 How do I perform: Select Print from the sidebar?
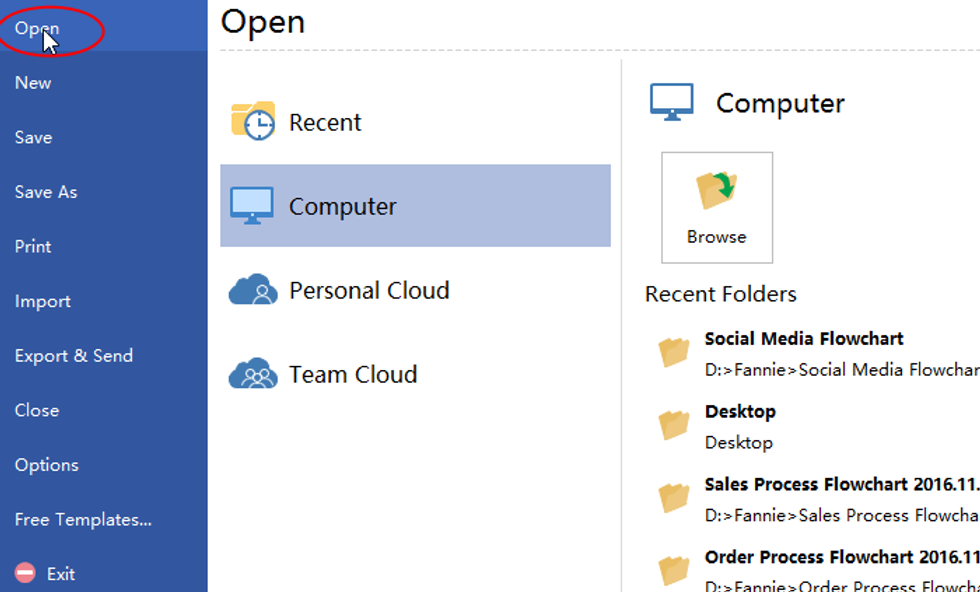(33, 247)
